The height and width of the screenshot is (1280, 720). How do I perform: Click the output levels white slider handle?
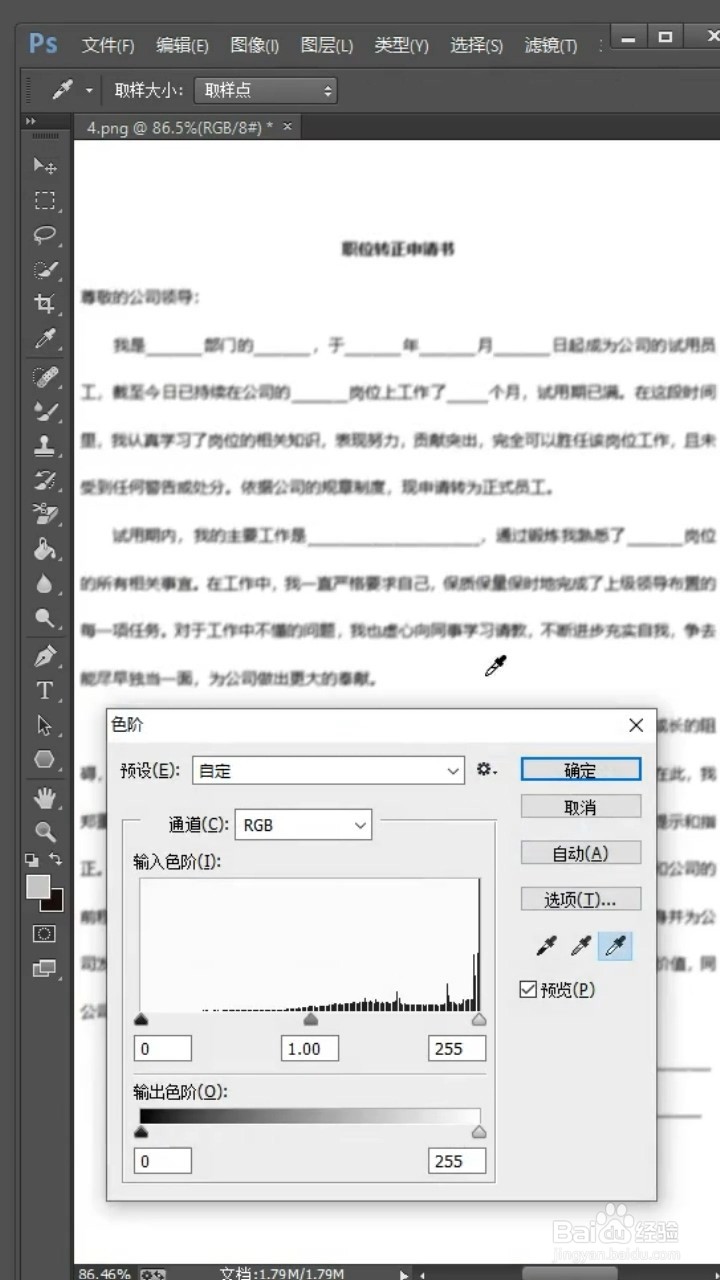coord(479,1132)
